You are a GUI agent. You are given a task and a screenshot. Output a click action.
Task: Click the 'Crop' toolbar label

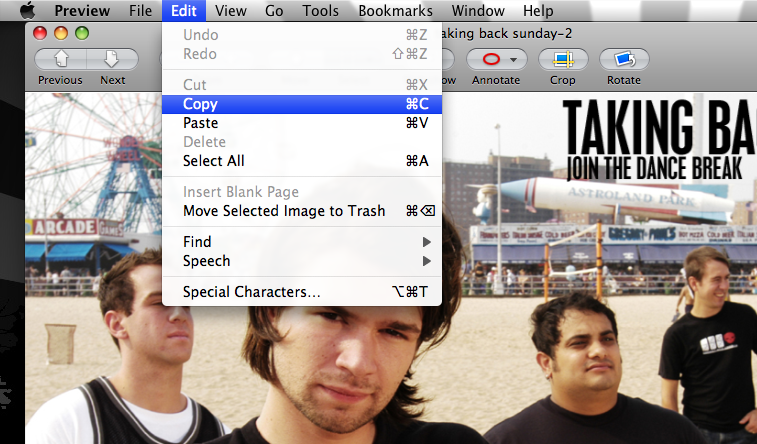point(562,80)
